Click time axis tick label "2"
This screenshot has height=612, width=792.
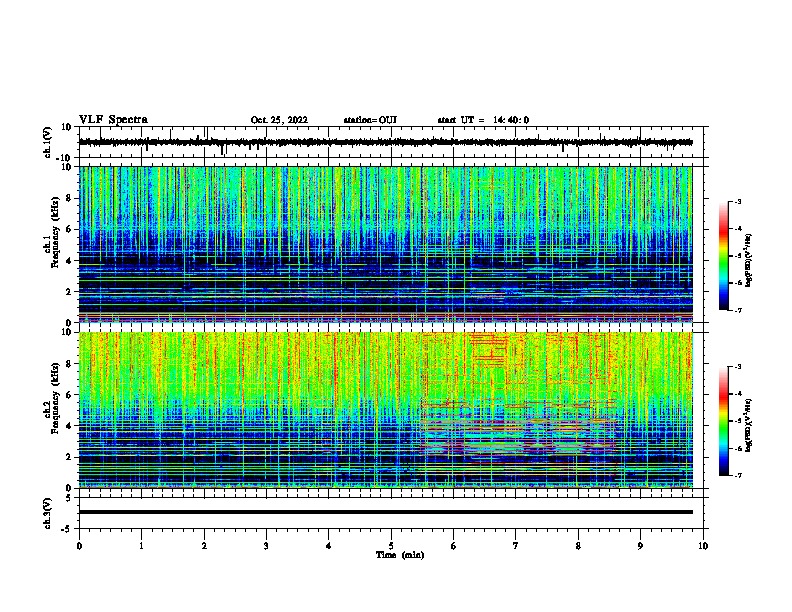point(204,546)
